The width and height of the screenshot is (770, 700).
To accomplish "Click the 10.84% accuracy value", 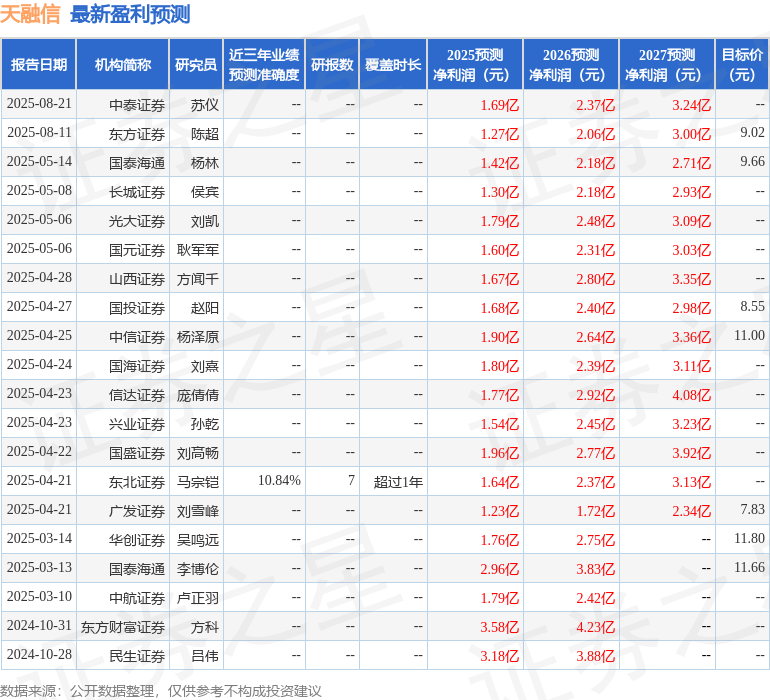I will [x=279, y=480].
